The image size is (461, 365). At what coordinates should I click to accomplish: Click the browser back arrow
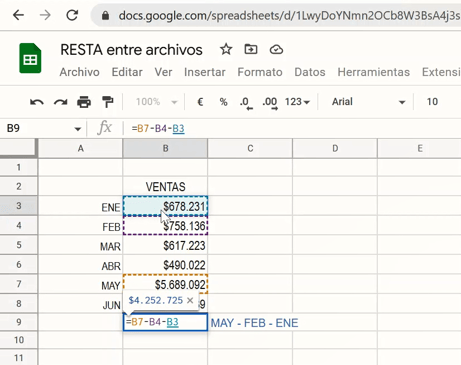point(18,15)
